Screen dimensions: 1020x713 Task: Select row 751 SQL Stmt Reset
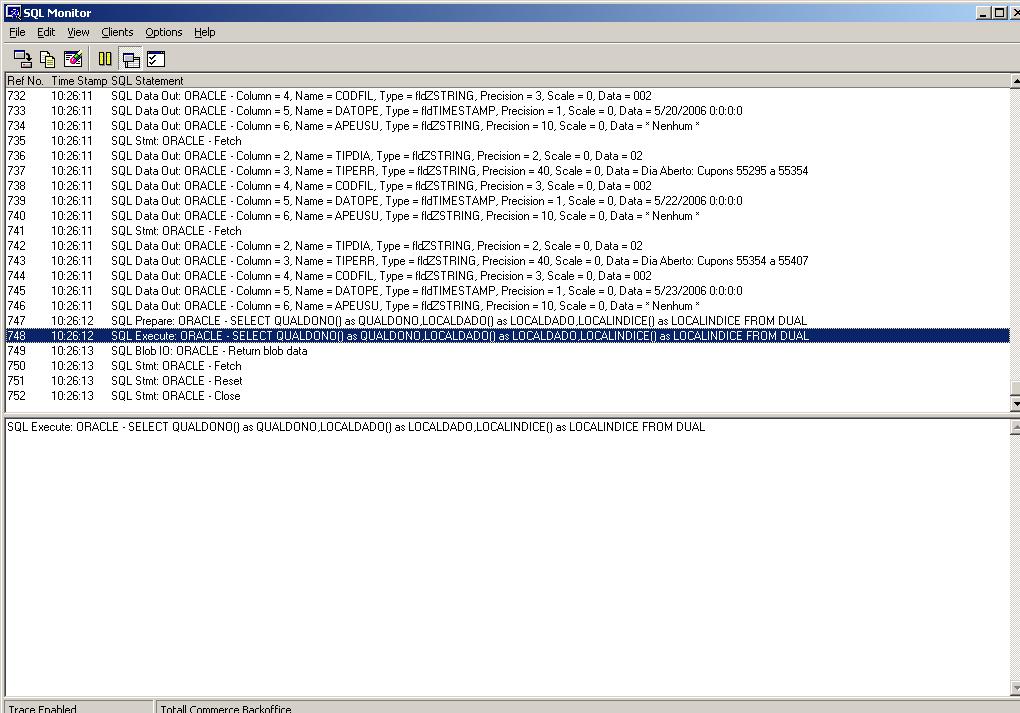(507, 380)
